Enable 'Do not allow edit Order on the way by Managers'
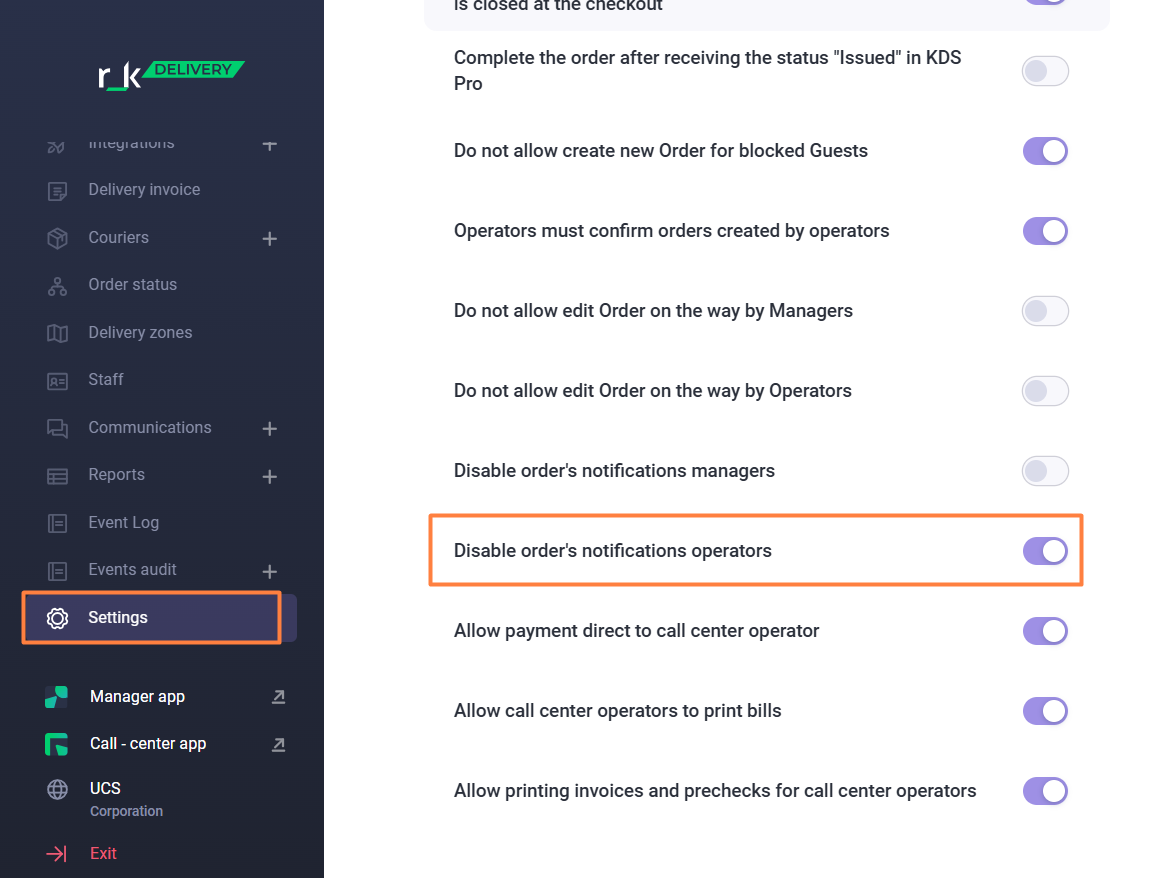The width and height of the screenshot is (1158, 878). pyautogui.click(x=1045, y=311)
